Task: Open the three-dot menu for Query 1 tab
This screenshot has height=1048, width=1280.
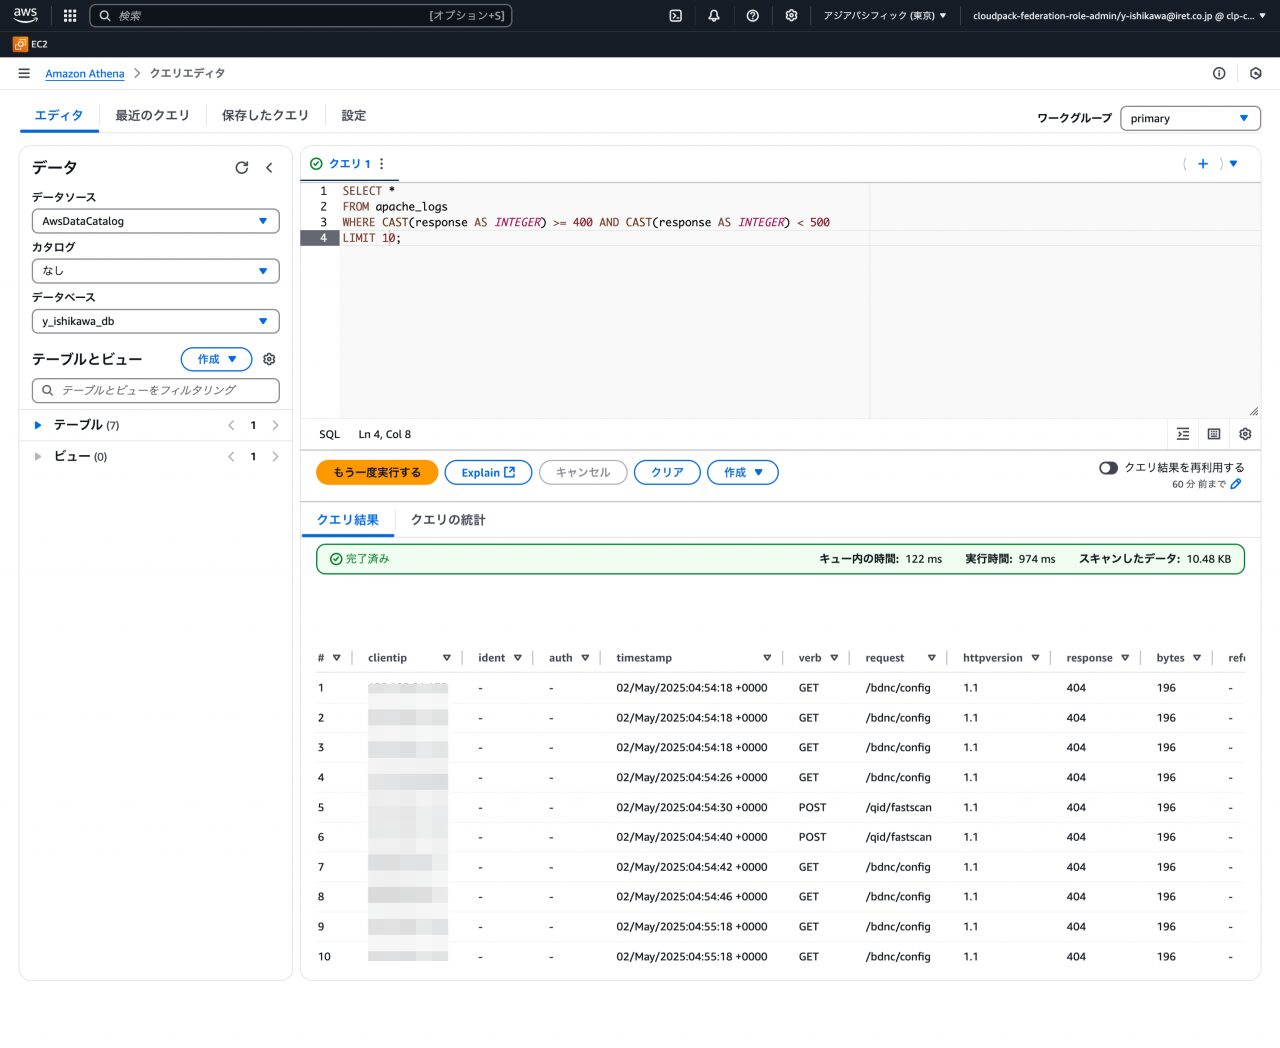Action: (381, 164)
